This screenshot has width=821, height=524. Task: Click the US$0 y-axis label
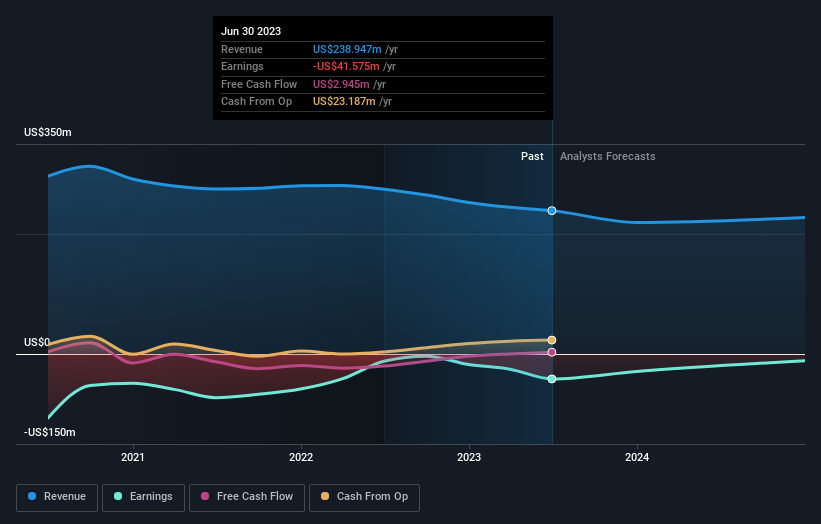[x=37, y=342]
